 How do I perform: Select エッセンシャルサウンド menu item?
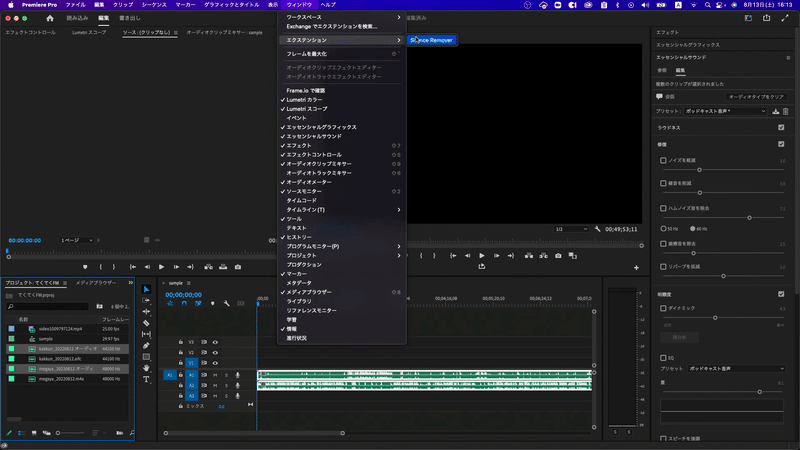point(342,137)
